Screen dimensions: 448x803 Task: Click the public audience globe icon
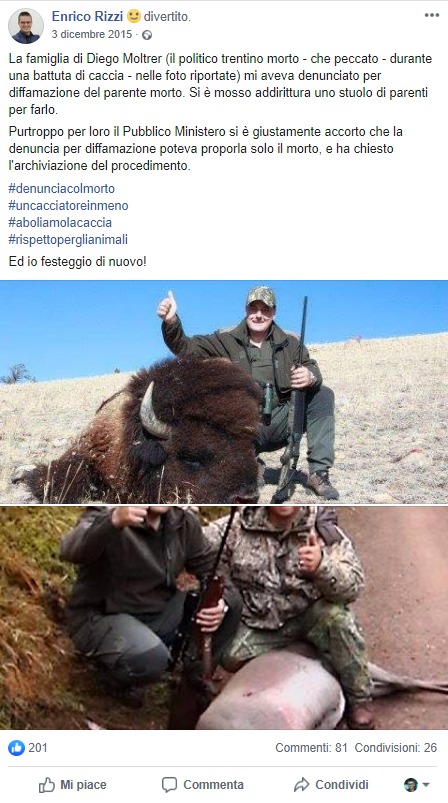pyautogui.click(x=147, y=35)
